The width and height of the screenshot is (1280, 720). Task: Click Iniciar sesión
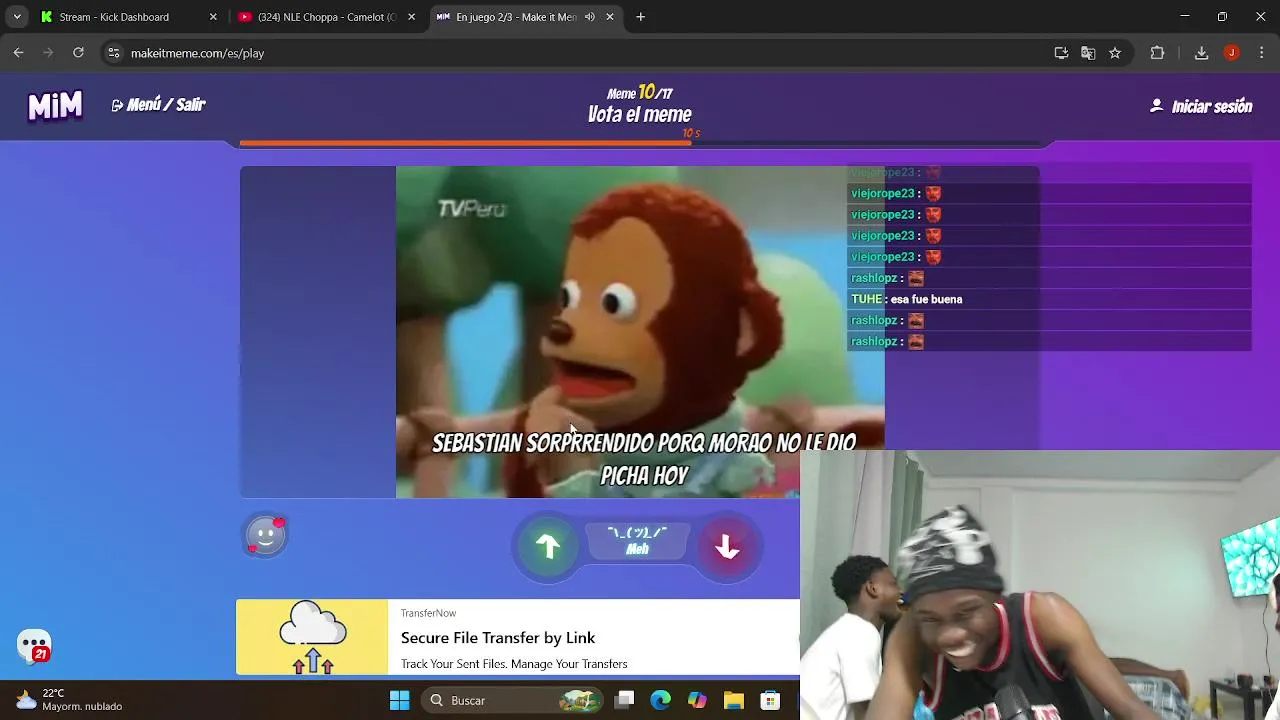1201,106
